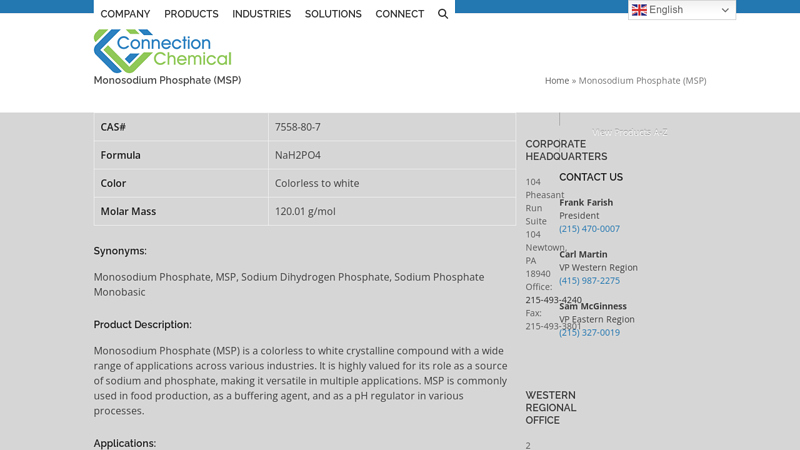Open the INDUSTRIES menu
This screenshot has height=450, width=800.
(262, 14)
